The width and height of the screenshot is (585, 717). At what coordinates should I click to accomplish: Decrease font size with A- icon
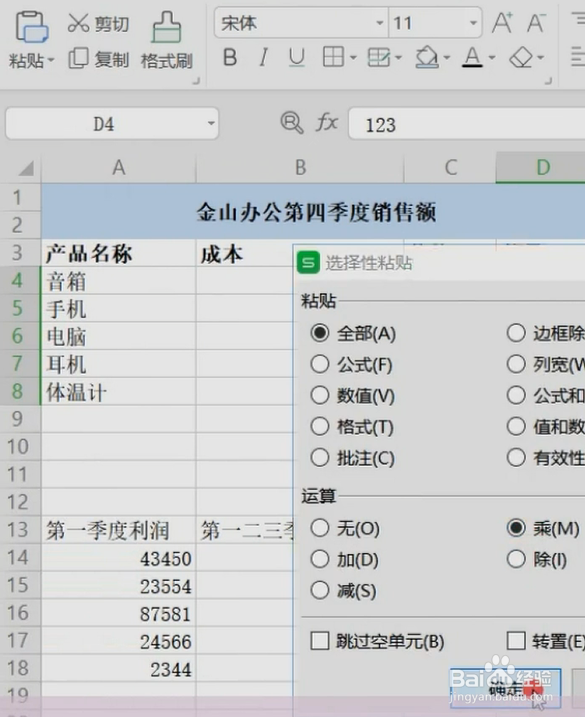tap(536, 23)
